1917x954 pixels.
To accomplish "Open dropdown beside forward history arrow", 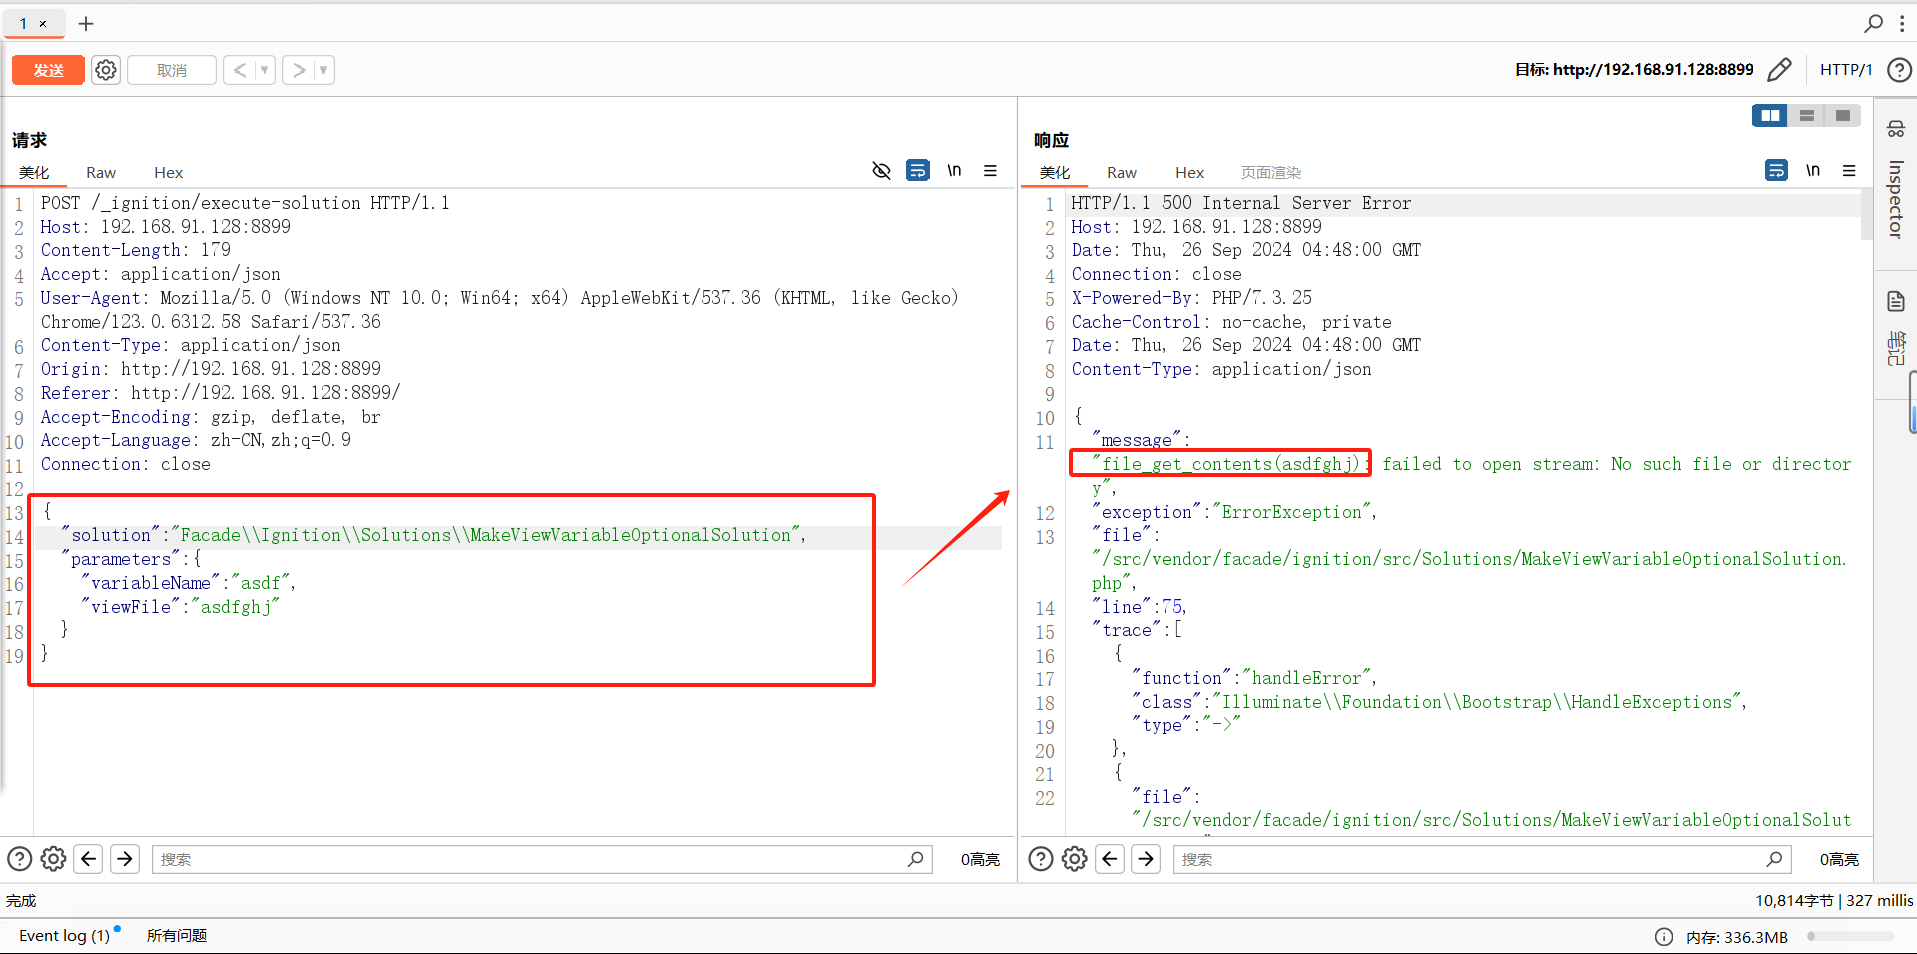I will click(x=324, y=70).
